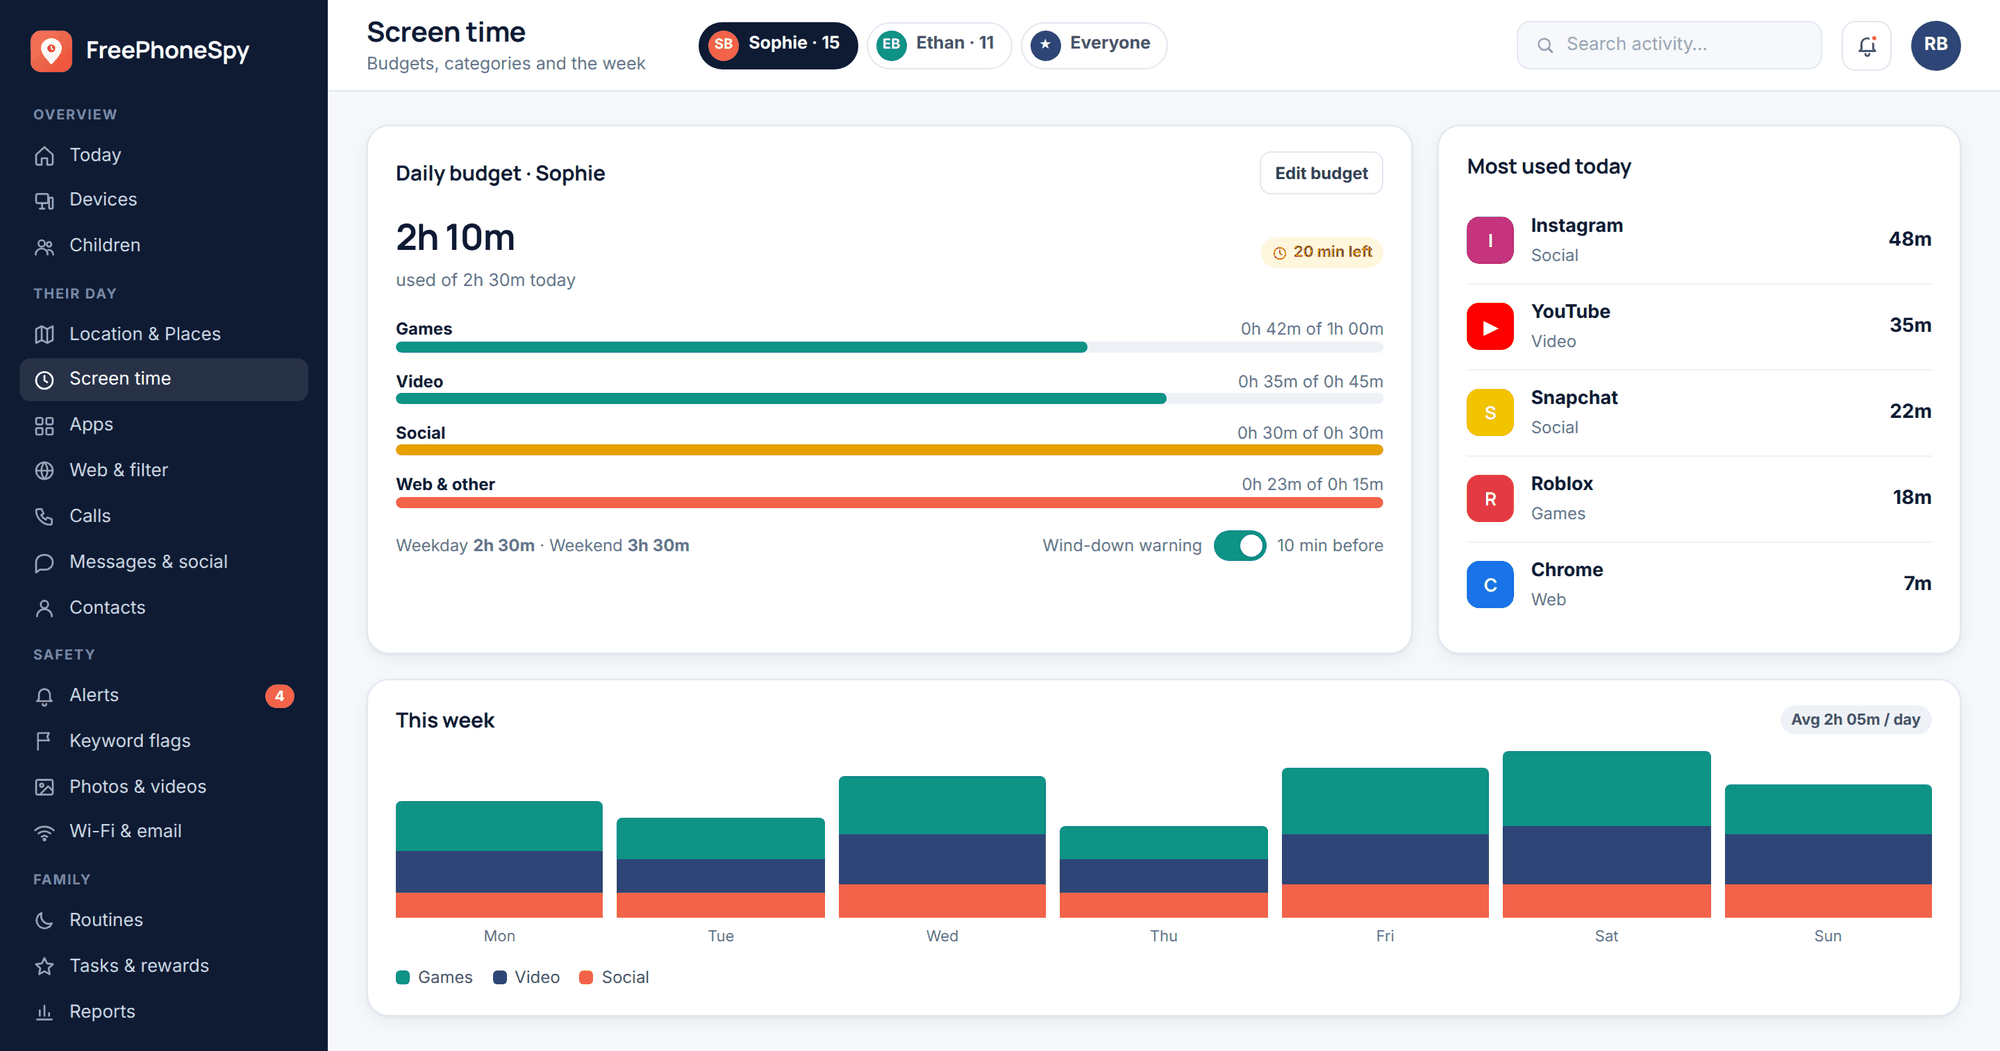2000x1051 pixels.
Task: Go to Devices in sidebar
Action: [163, 200]
